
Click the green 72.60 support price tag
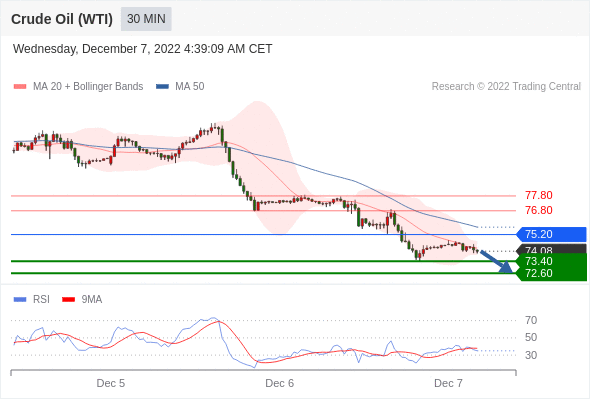pos(551,274)
